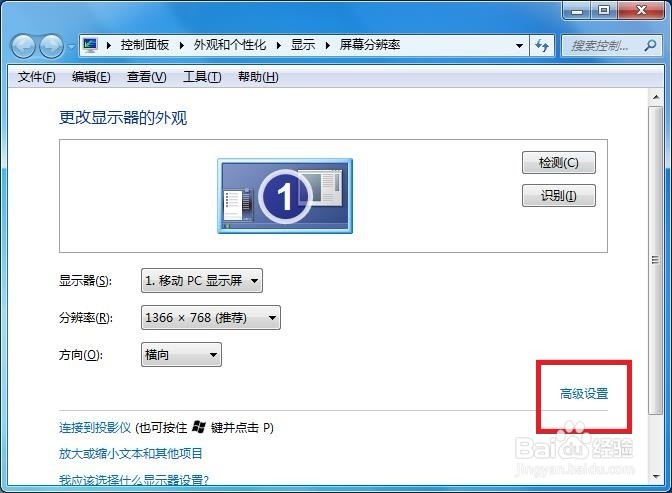The width and height of the screenshot is (672, 493).
Task: Open 分辨率 dropdown showing 1366 × 768
Action: [211, 318]
